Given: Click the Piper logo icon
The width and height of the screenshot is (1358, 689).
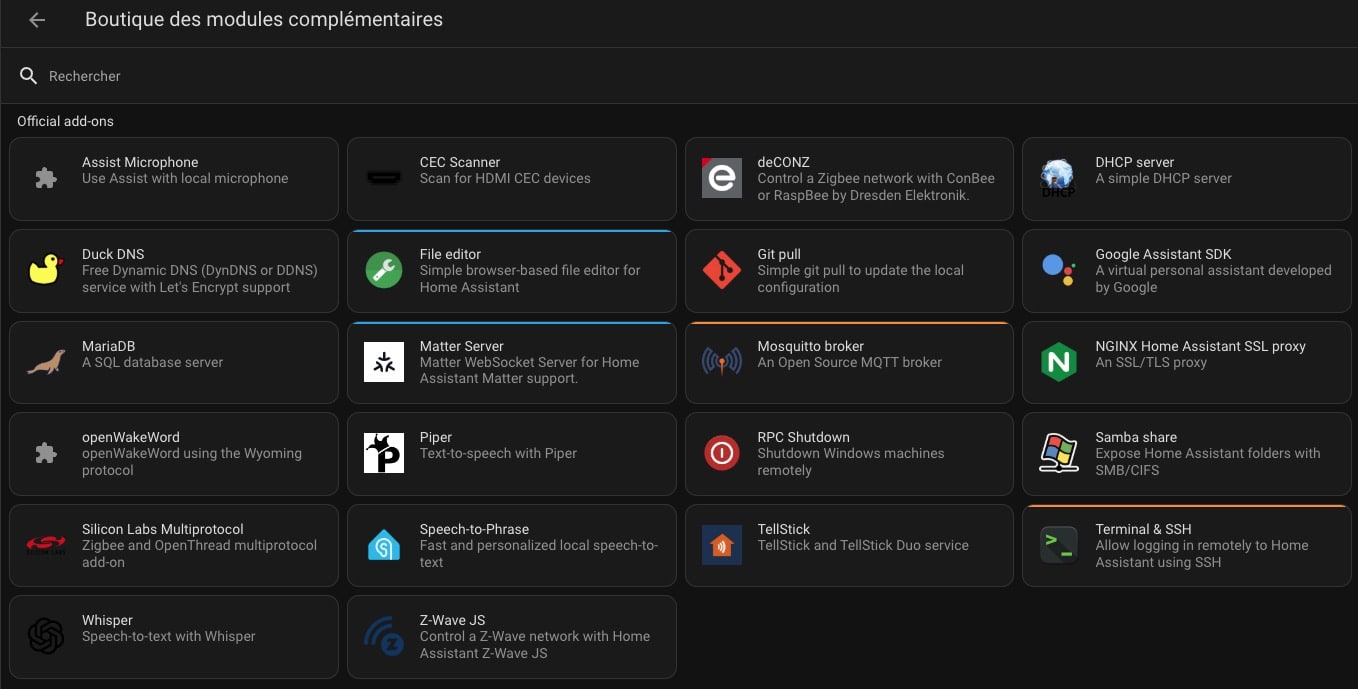Looking at the screenshot, I should (384, 454).
